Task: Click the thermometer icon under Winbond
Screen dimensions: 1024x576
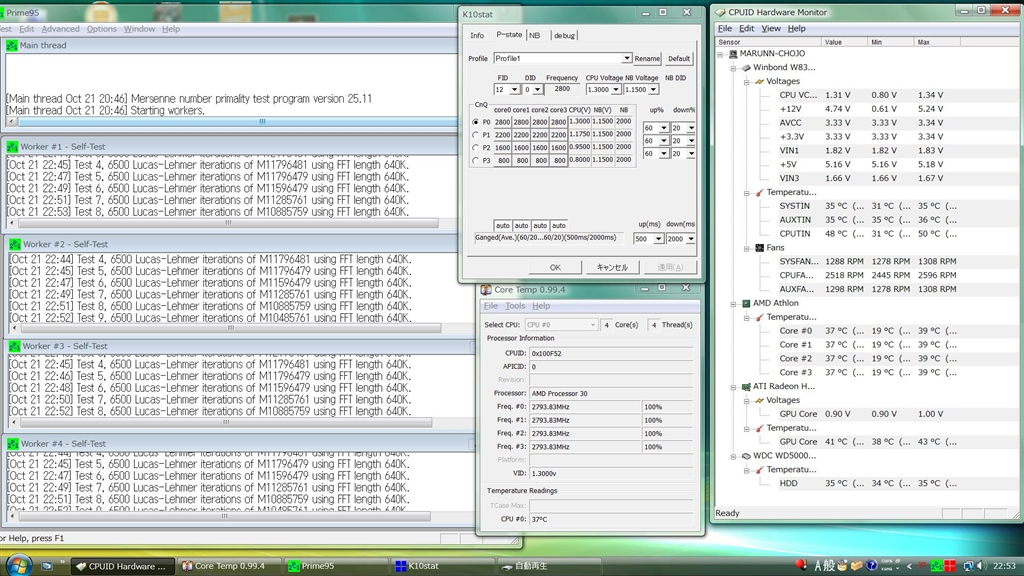Action: (x=760, y=193)
